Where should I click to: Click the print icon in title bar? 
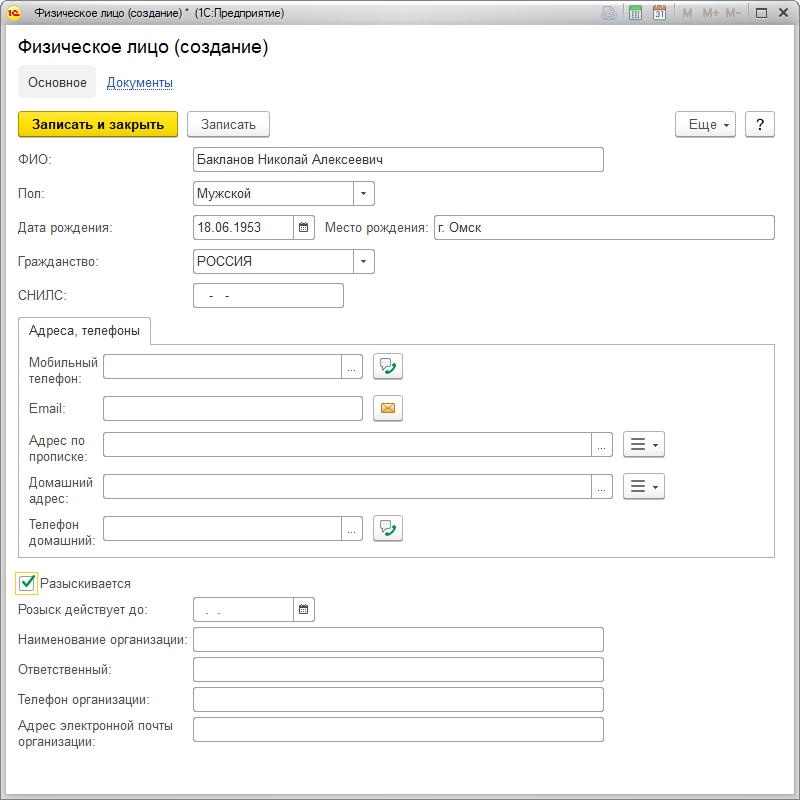coord(609,13)
